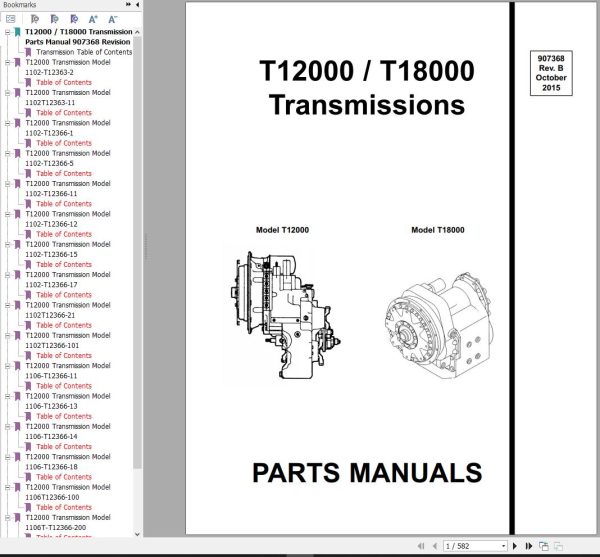Select bookmark T12000 Transmission Model 1106T12366-100
This screenshot has width=600, height=557.
(x=68, y=492)
